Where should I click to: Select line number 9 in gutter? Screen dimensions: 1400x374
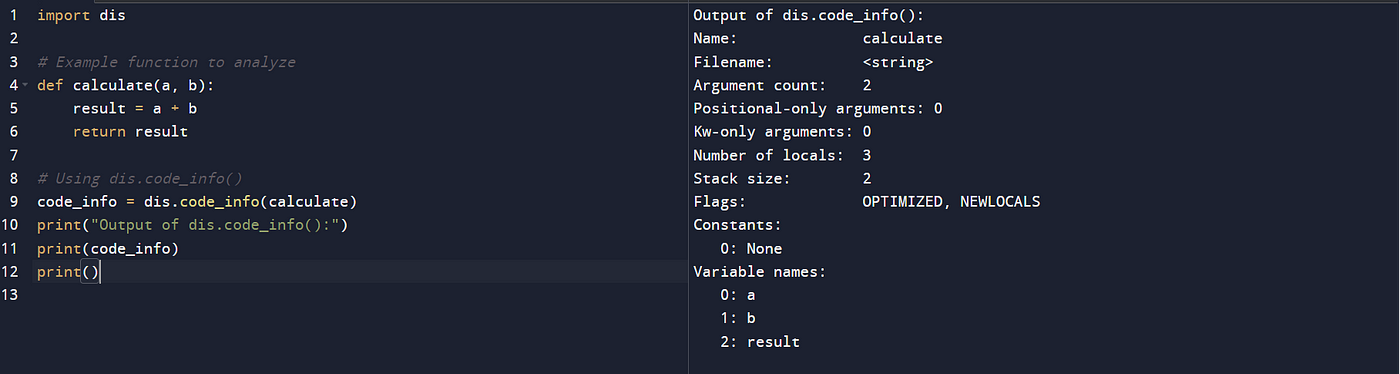coord(13,202)
